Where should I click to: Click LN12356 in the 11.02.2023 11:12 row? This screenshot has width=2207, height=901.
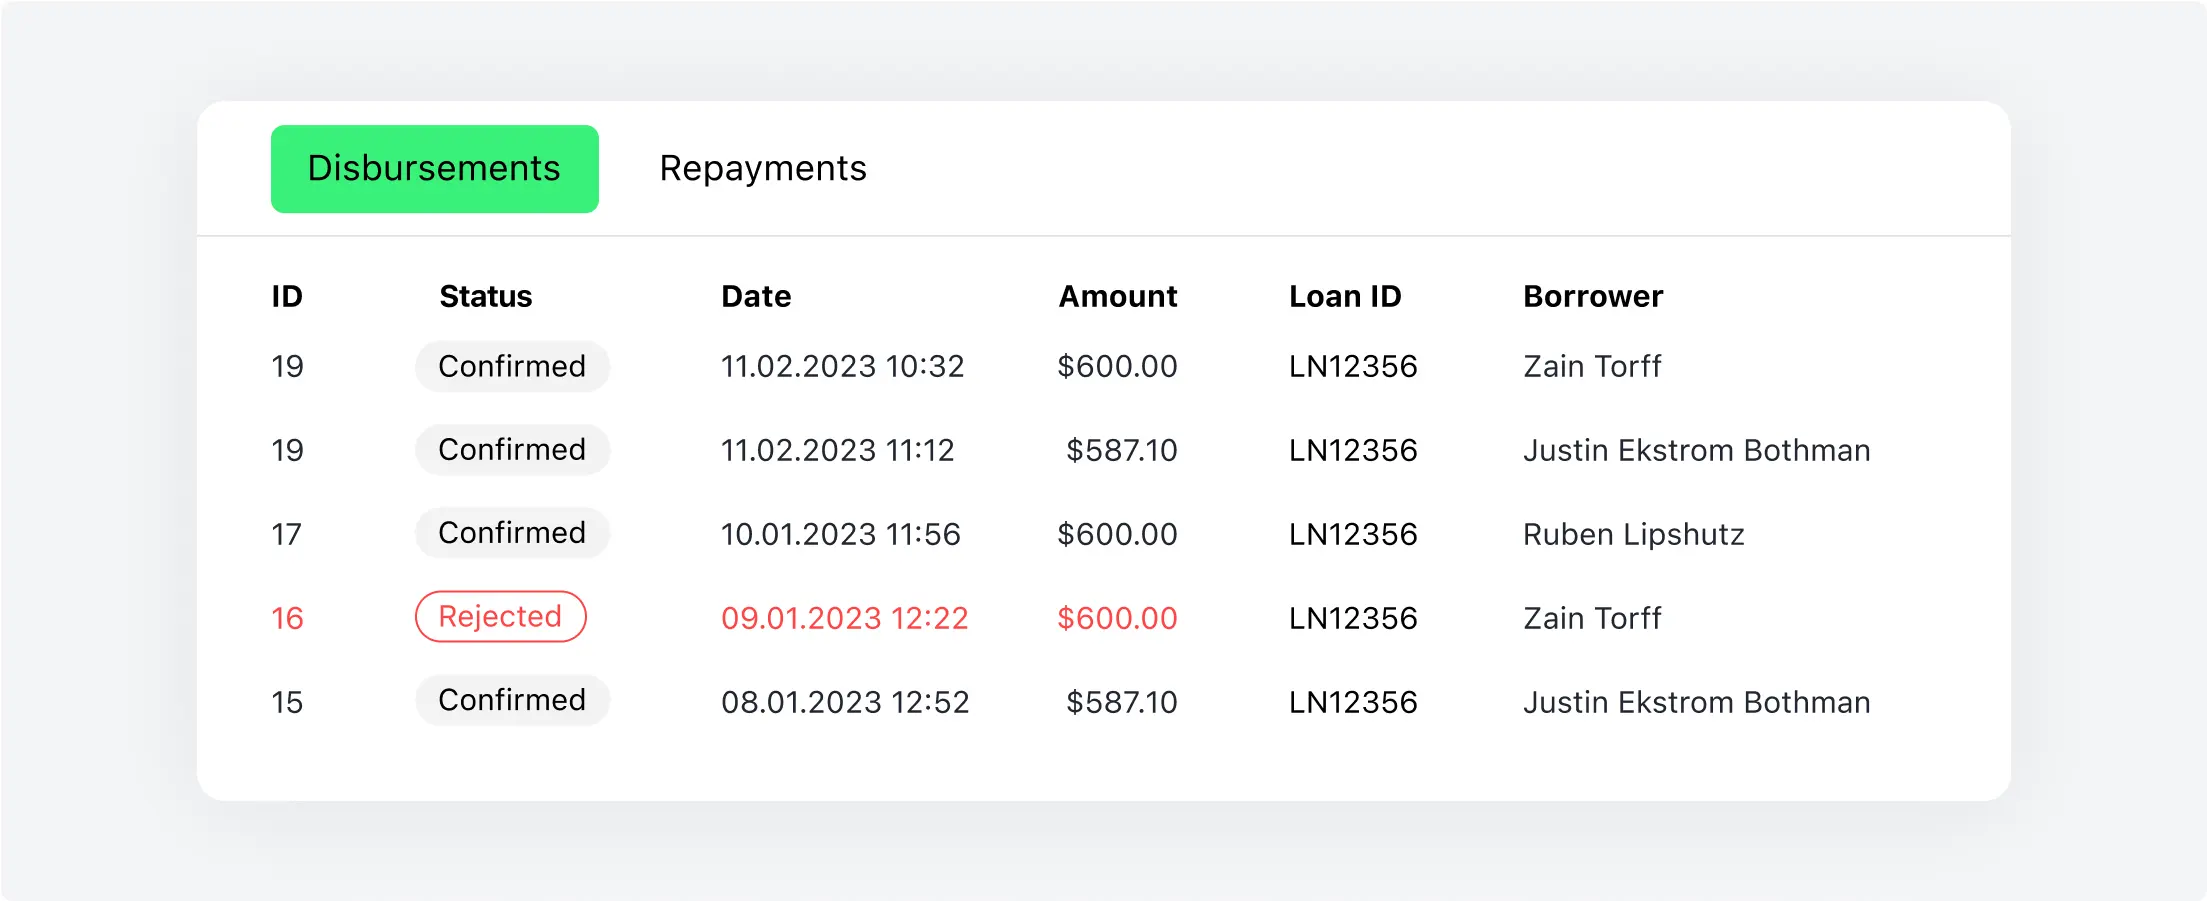(1353, 451)
